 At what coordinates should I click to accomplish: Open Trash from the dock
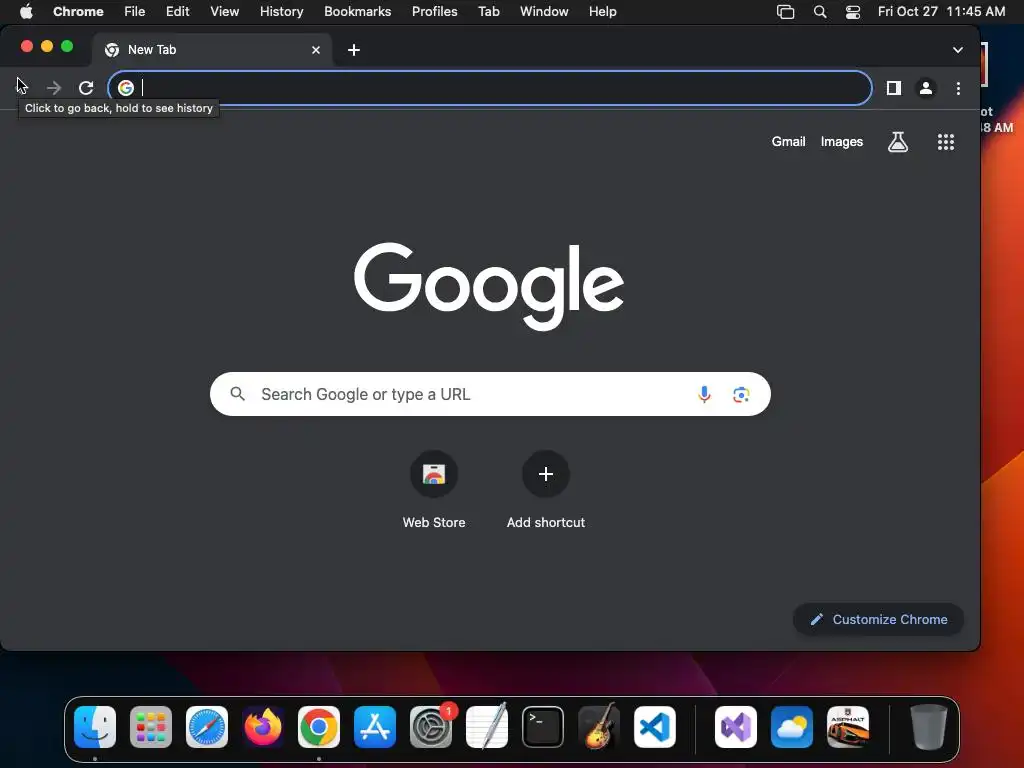tap(928, 727)
